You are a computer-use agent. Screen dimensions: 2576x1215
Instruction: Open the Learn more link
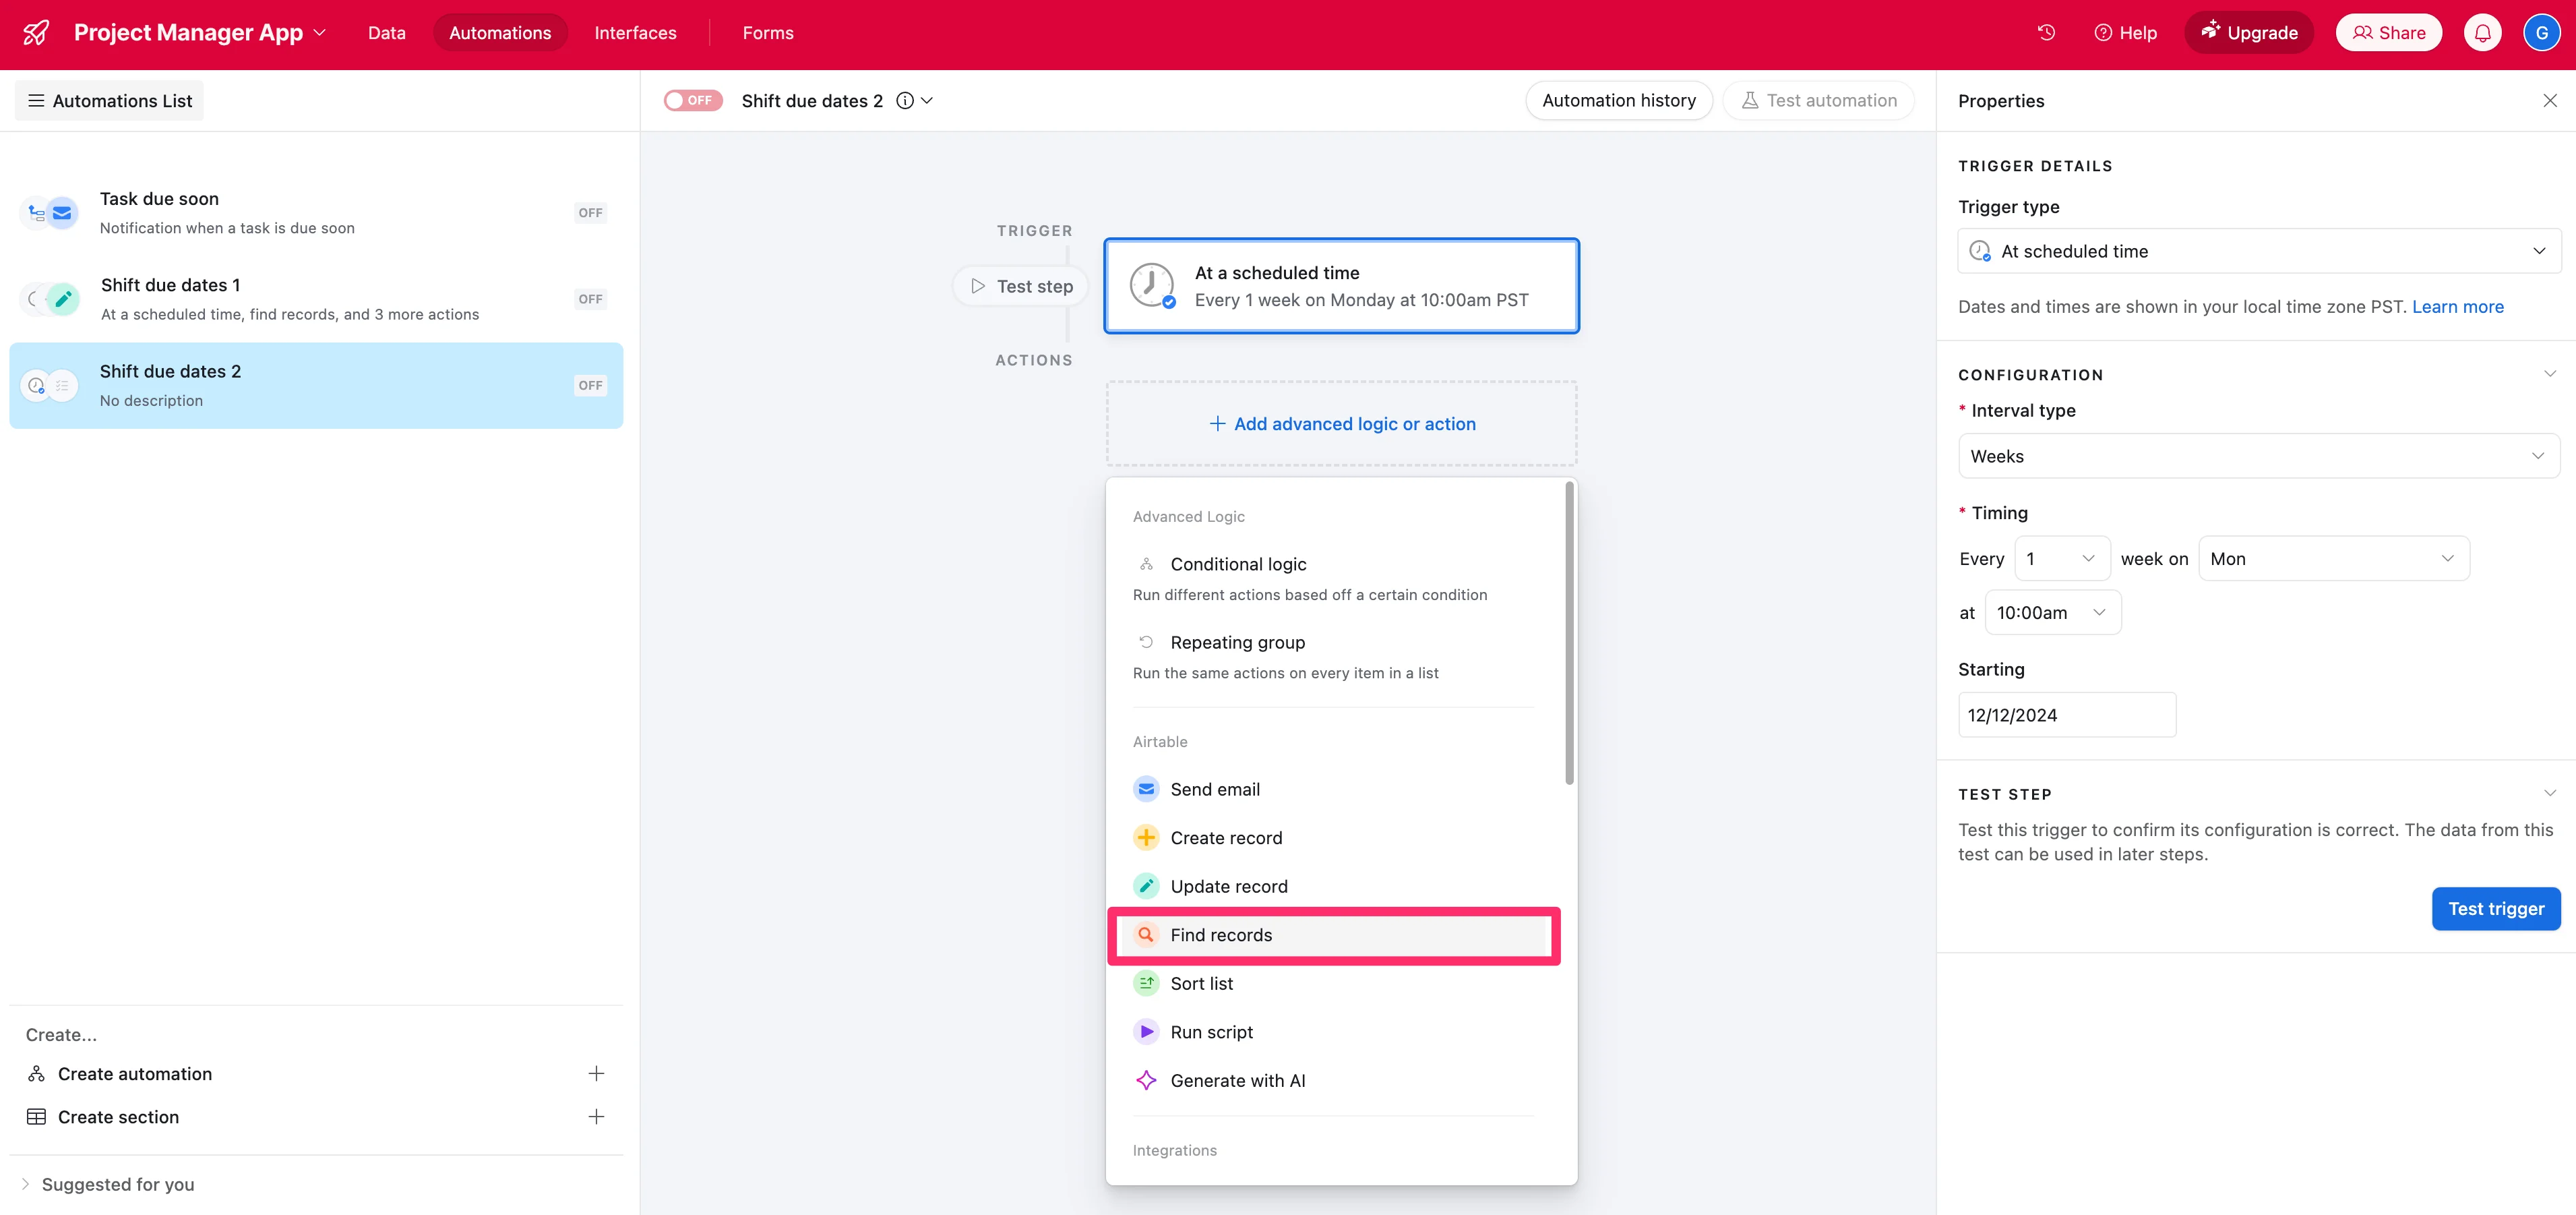click(2457, 307)
